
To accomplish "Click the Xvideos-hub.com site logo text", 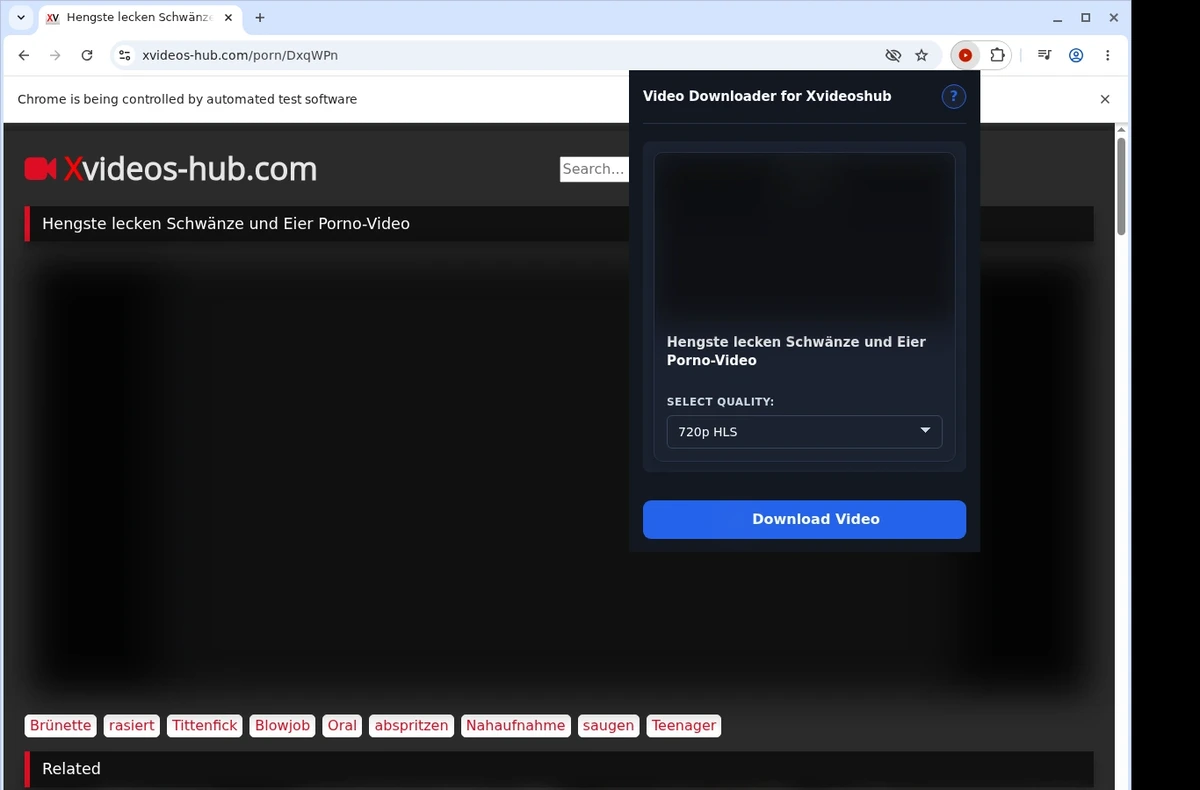I will pyautogui.click(x=190, y=169).
